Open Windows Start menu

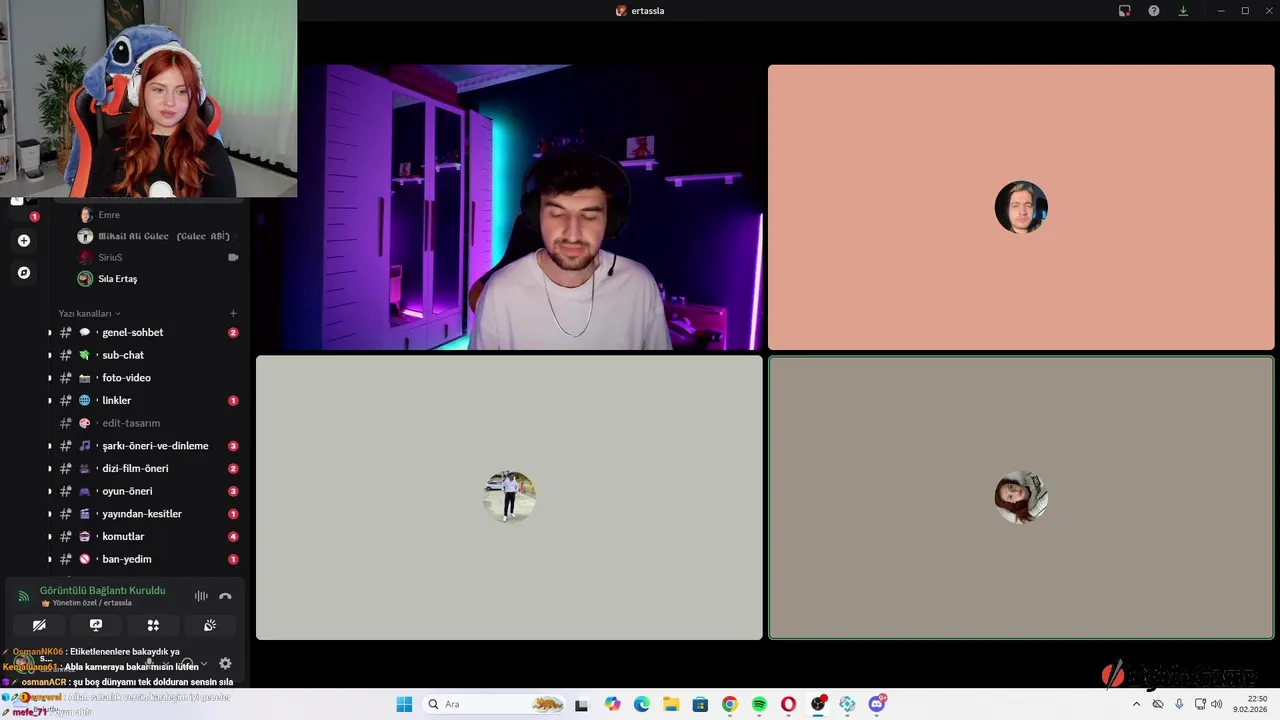pyautogui.click(x=404, y=704)
